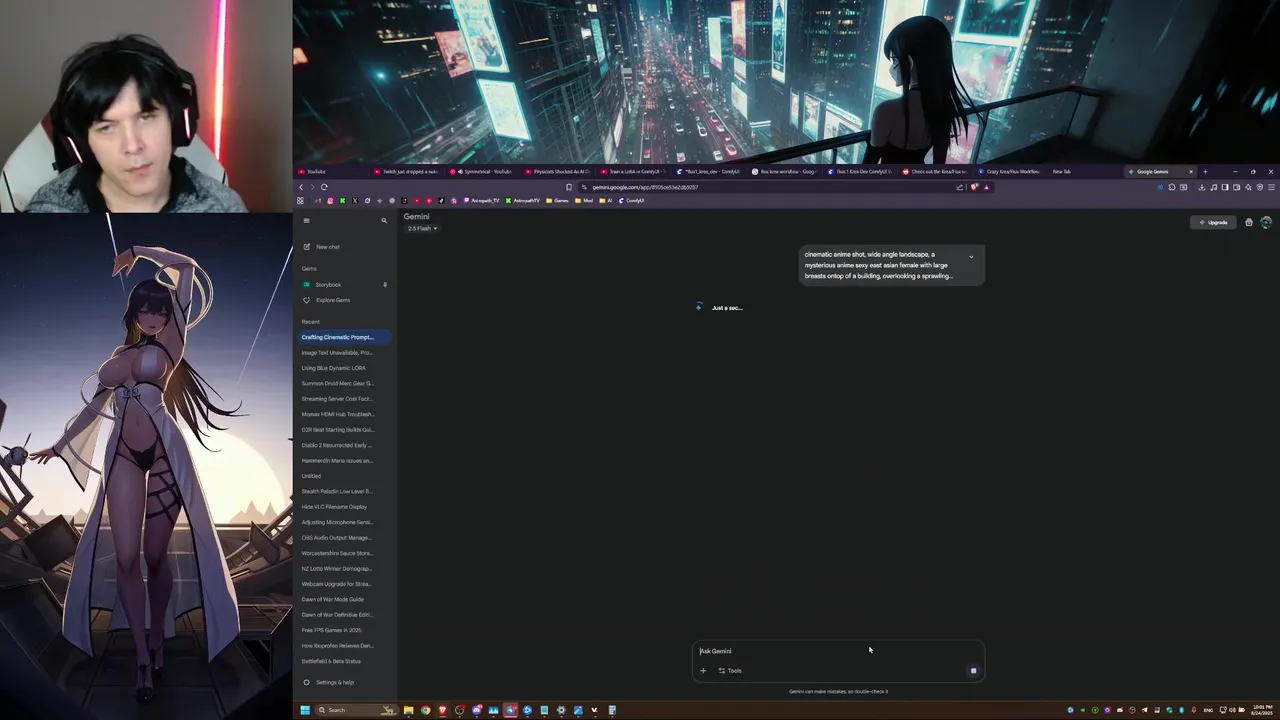Open a new tab with the plus button
Screen dimensions: 1280x720
(x=1205, y=171)
